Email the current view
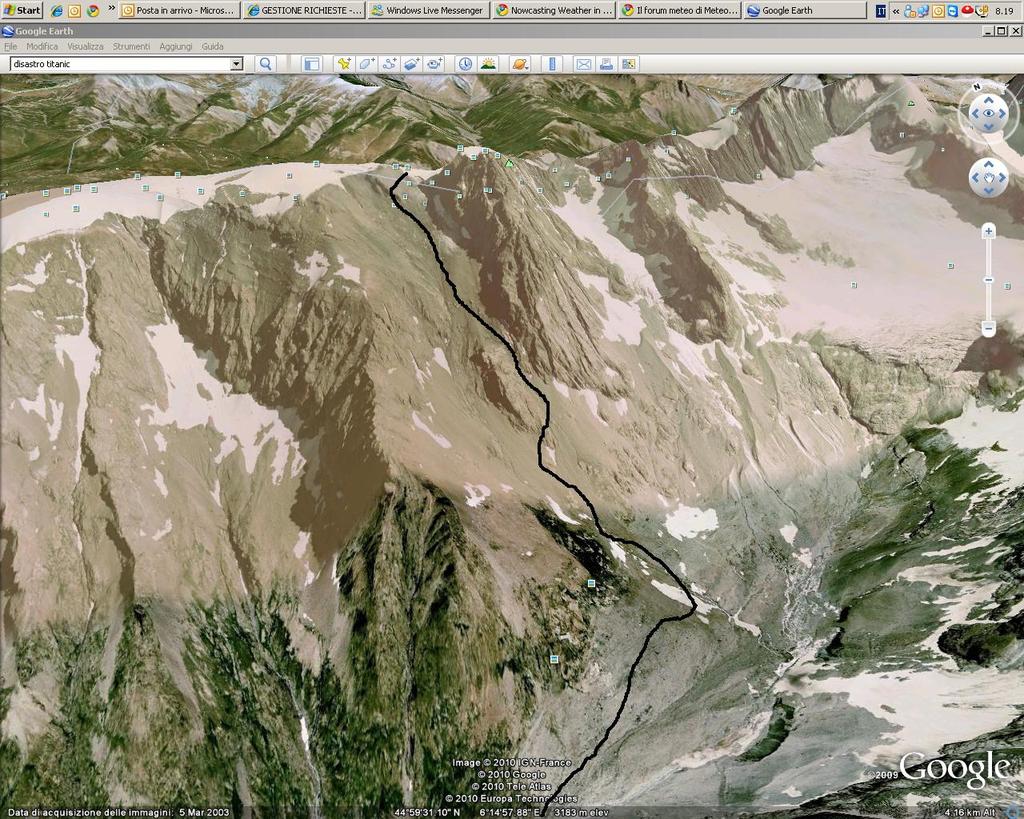 click(583, 64)
